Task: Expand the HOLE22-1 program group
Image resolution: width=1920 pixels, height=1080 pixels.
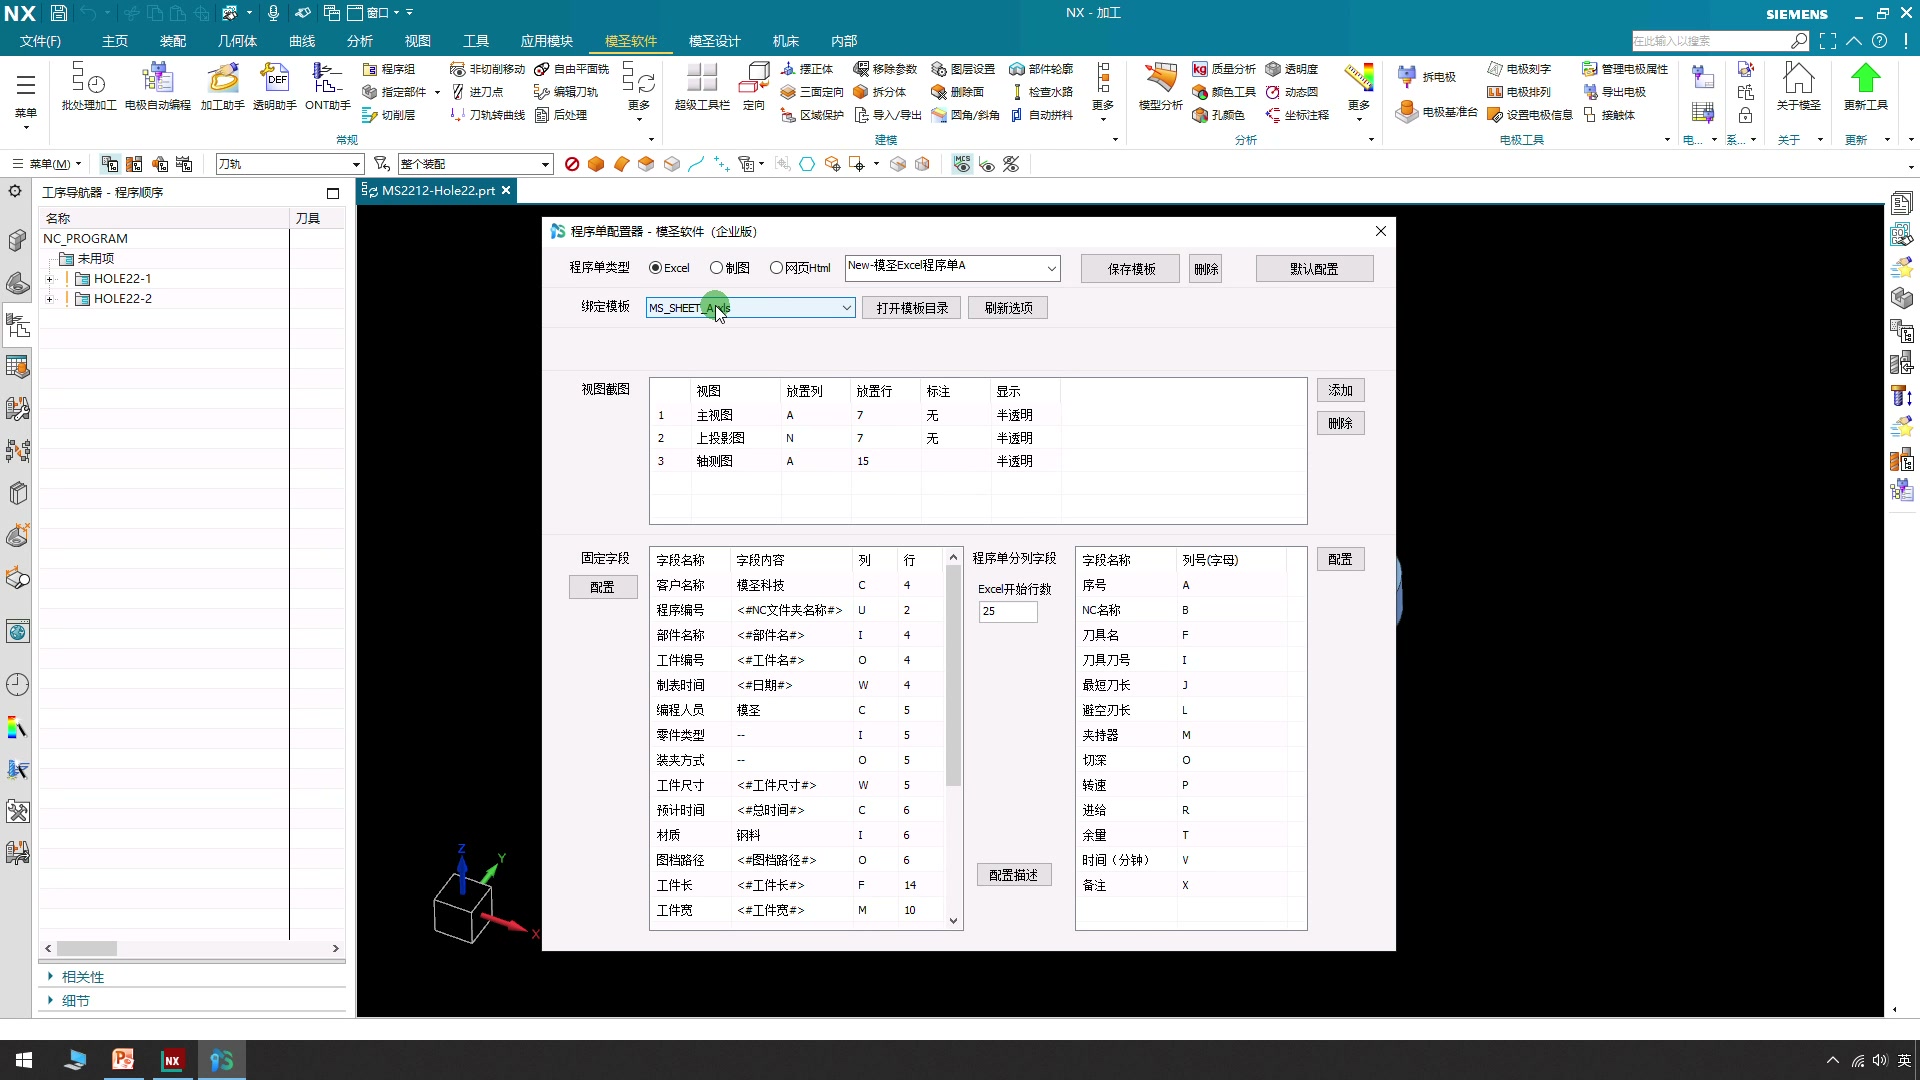Action: point(49,279)
